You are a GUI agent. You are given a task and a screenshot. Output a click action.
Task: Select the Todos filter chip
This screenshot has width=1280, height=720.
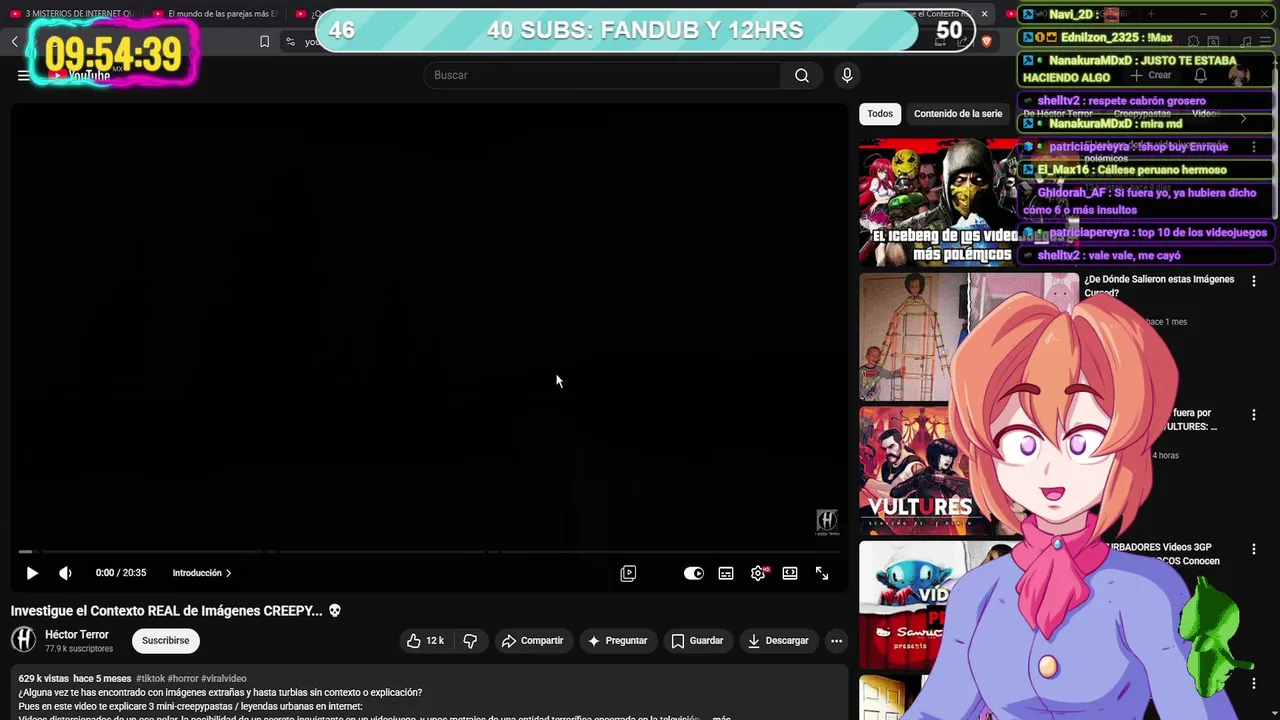pyautogui.click(x=880, y=114)
